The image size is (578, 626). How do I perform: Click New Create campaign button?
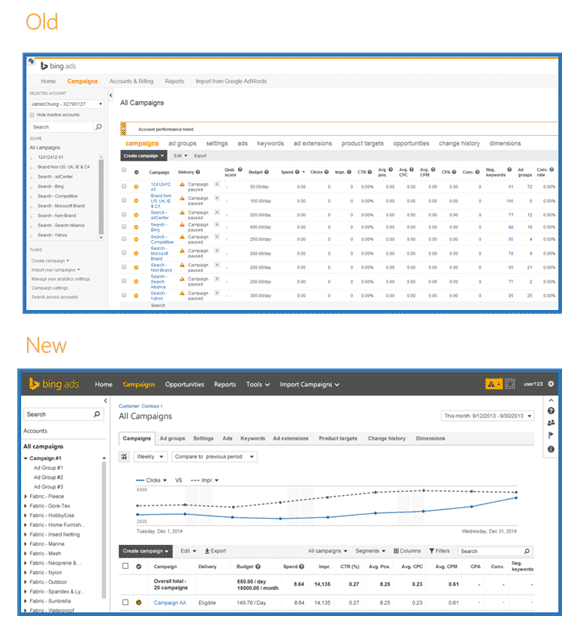pyautogui.click(x=146, y=551)
